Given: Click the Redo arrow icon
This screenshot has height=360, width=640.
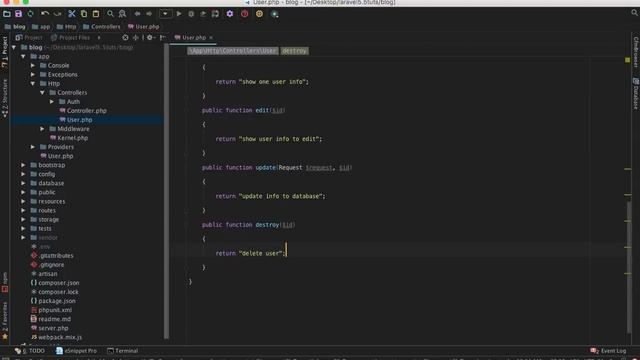Looking at the screenshot, I should tap(58, 14).
